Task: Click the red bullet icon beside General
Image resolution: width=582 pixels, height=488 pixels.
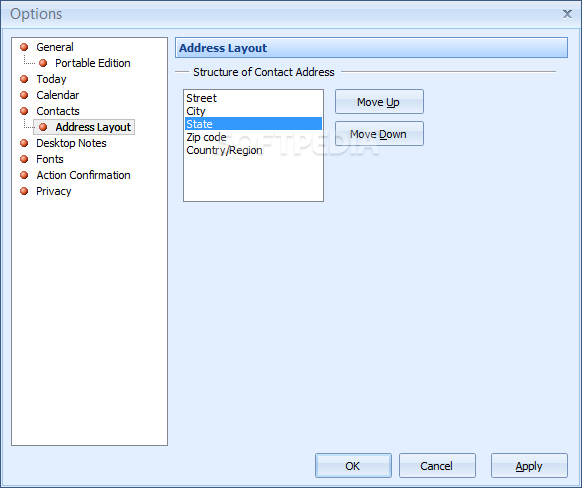Action: tap(24, 47)
